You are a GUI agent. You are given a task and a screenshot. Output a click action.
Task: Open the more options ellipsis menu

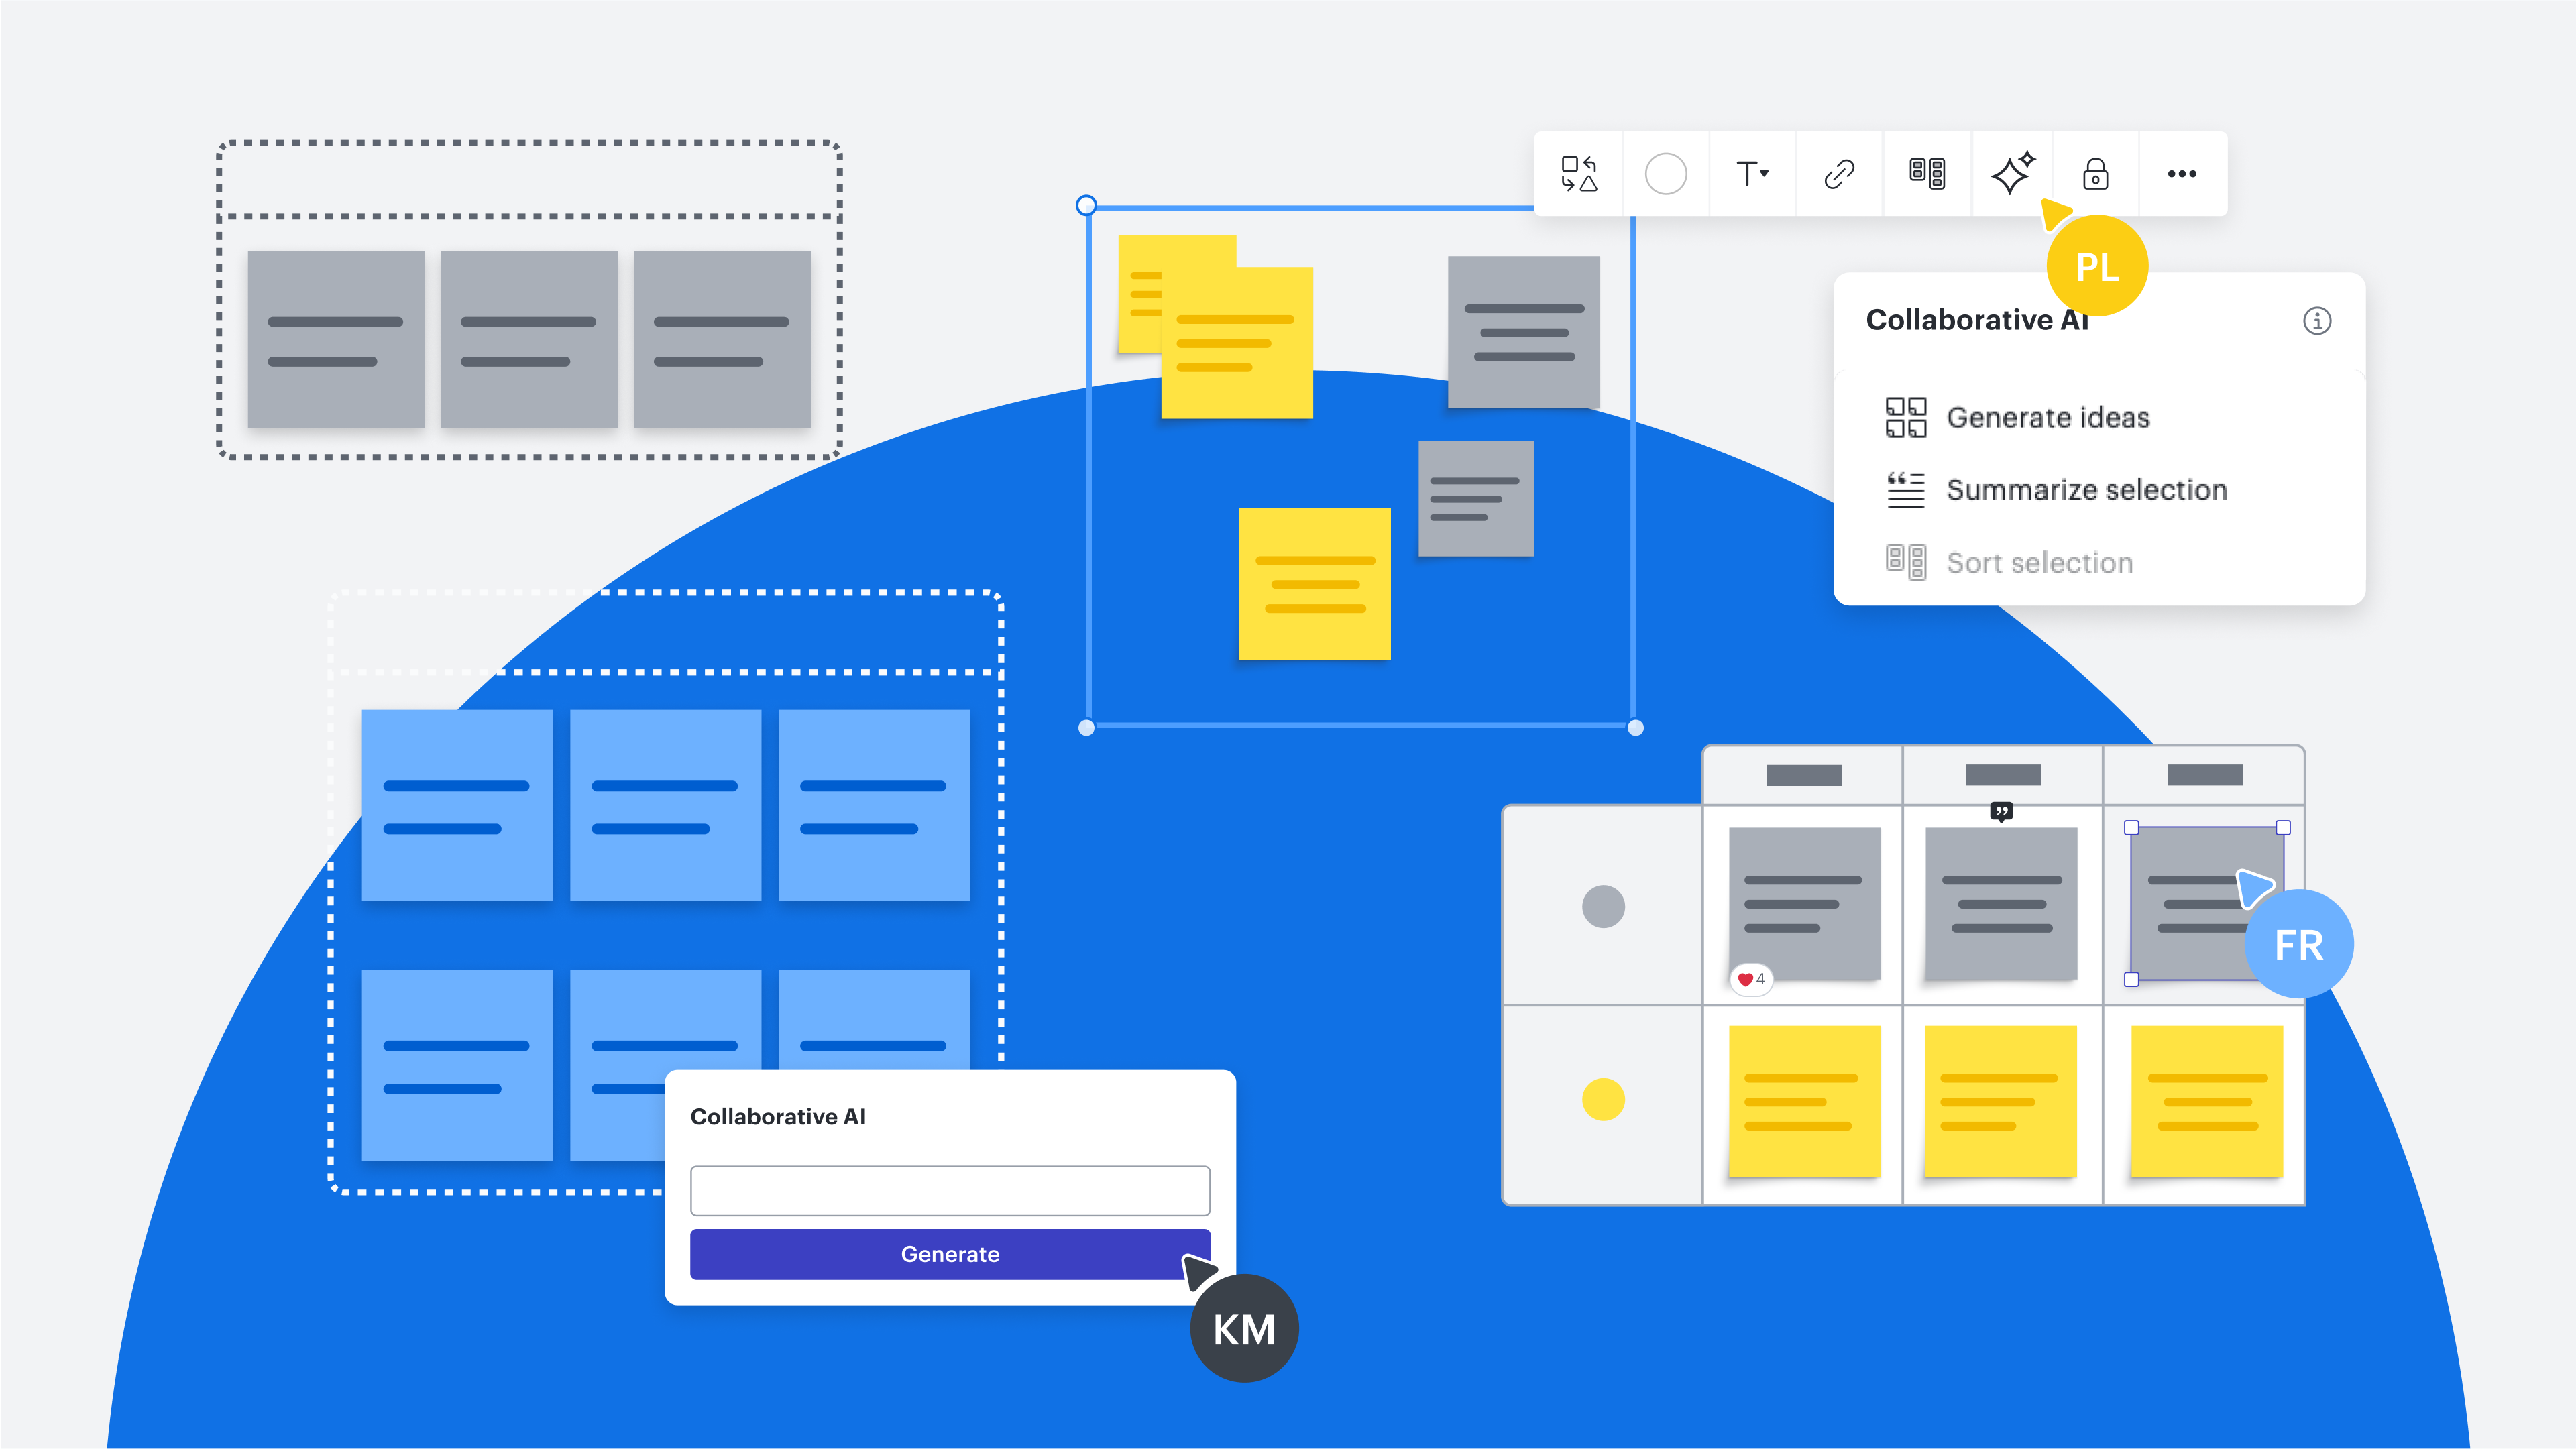pos(2182,174)
